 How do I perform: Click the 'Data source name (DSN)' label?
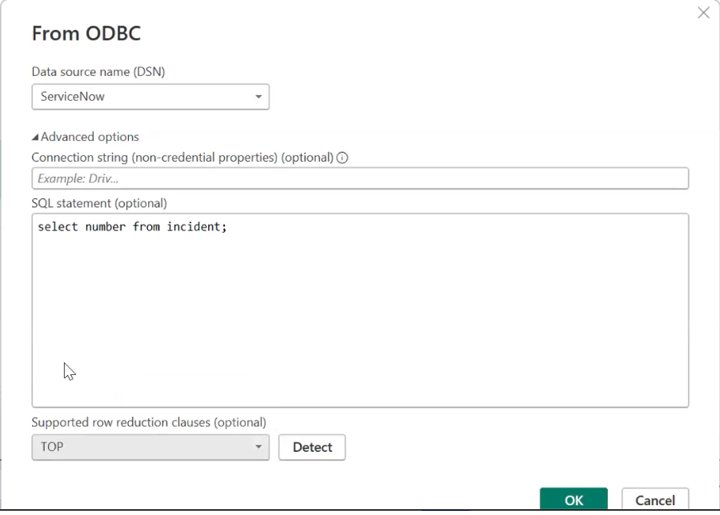[x=98, y=72]
